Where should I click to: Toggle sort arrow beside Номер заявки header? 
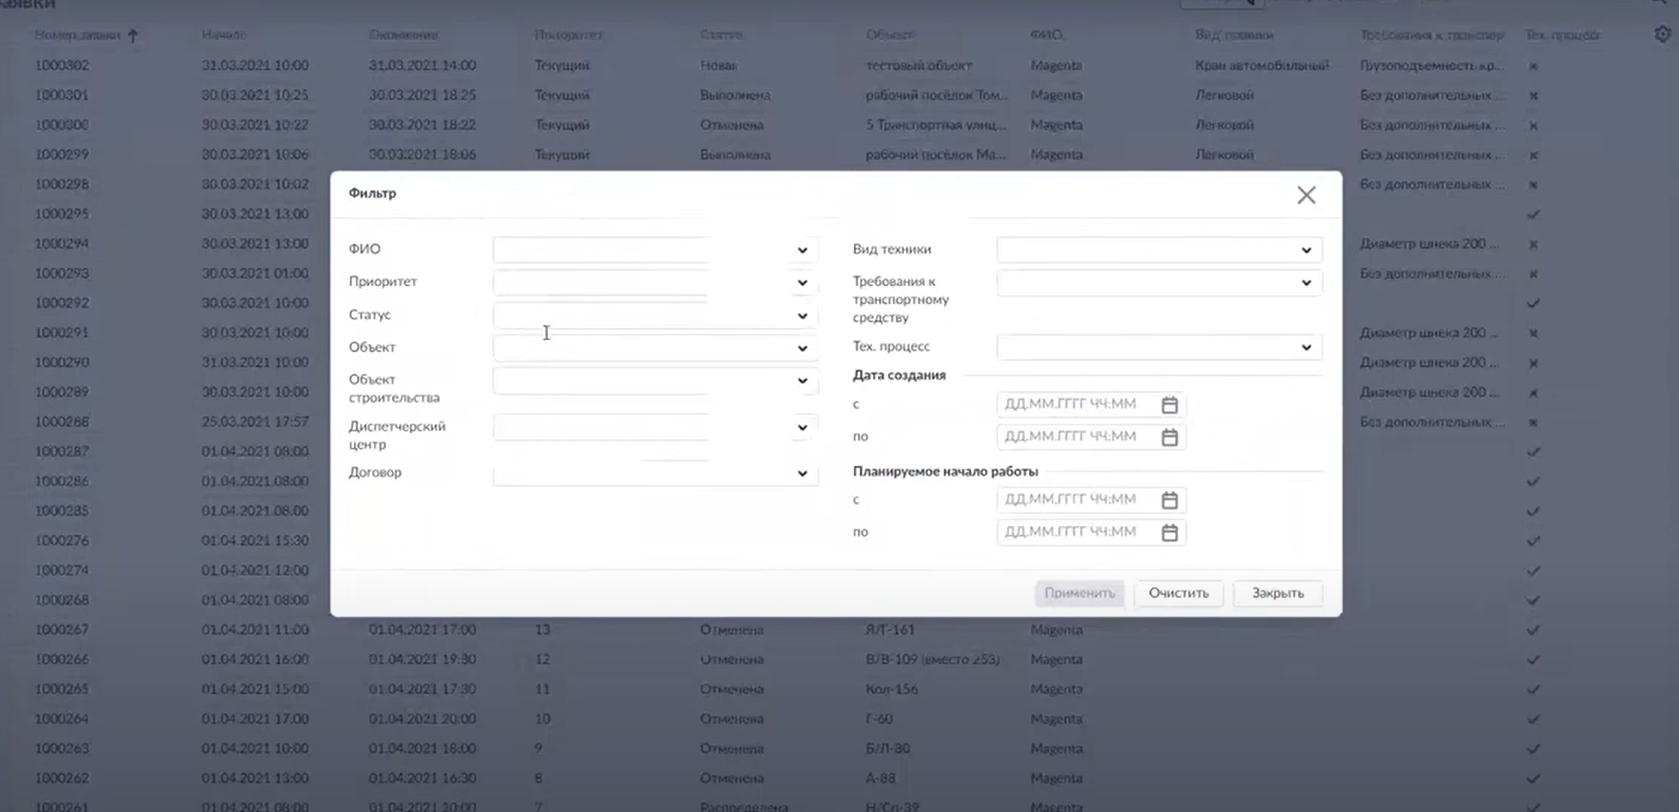pos(132,35)
